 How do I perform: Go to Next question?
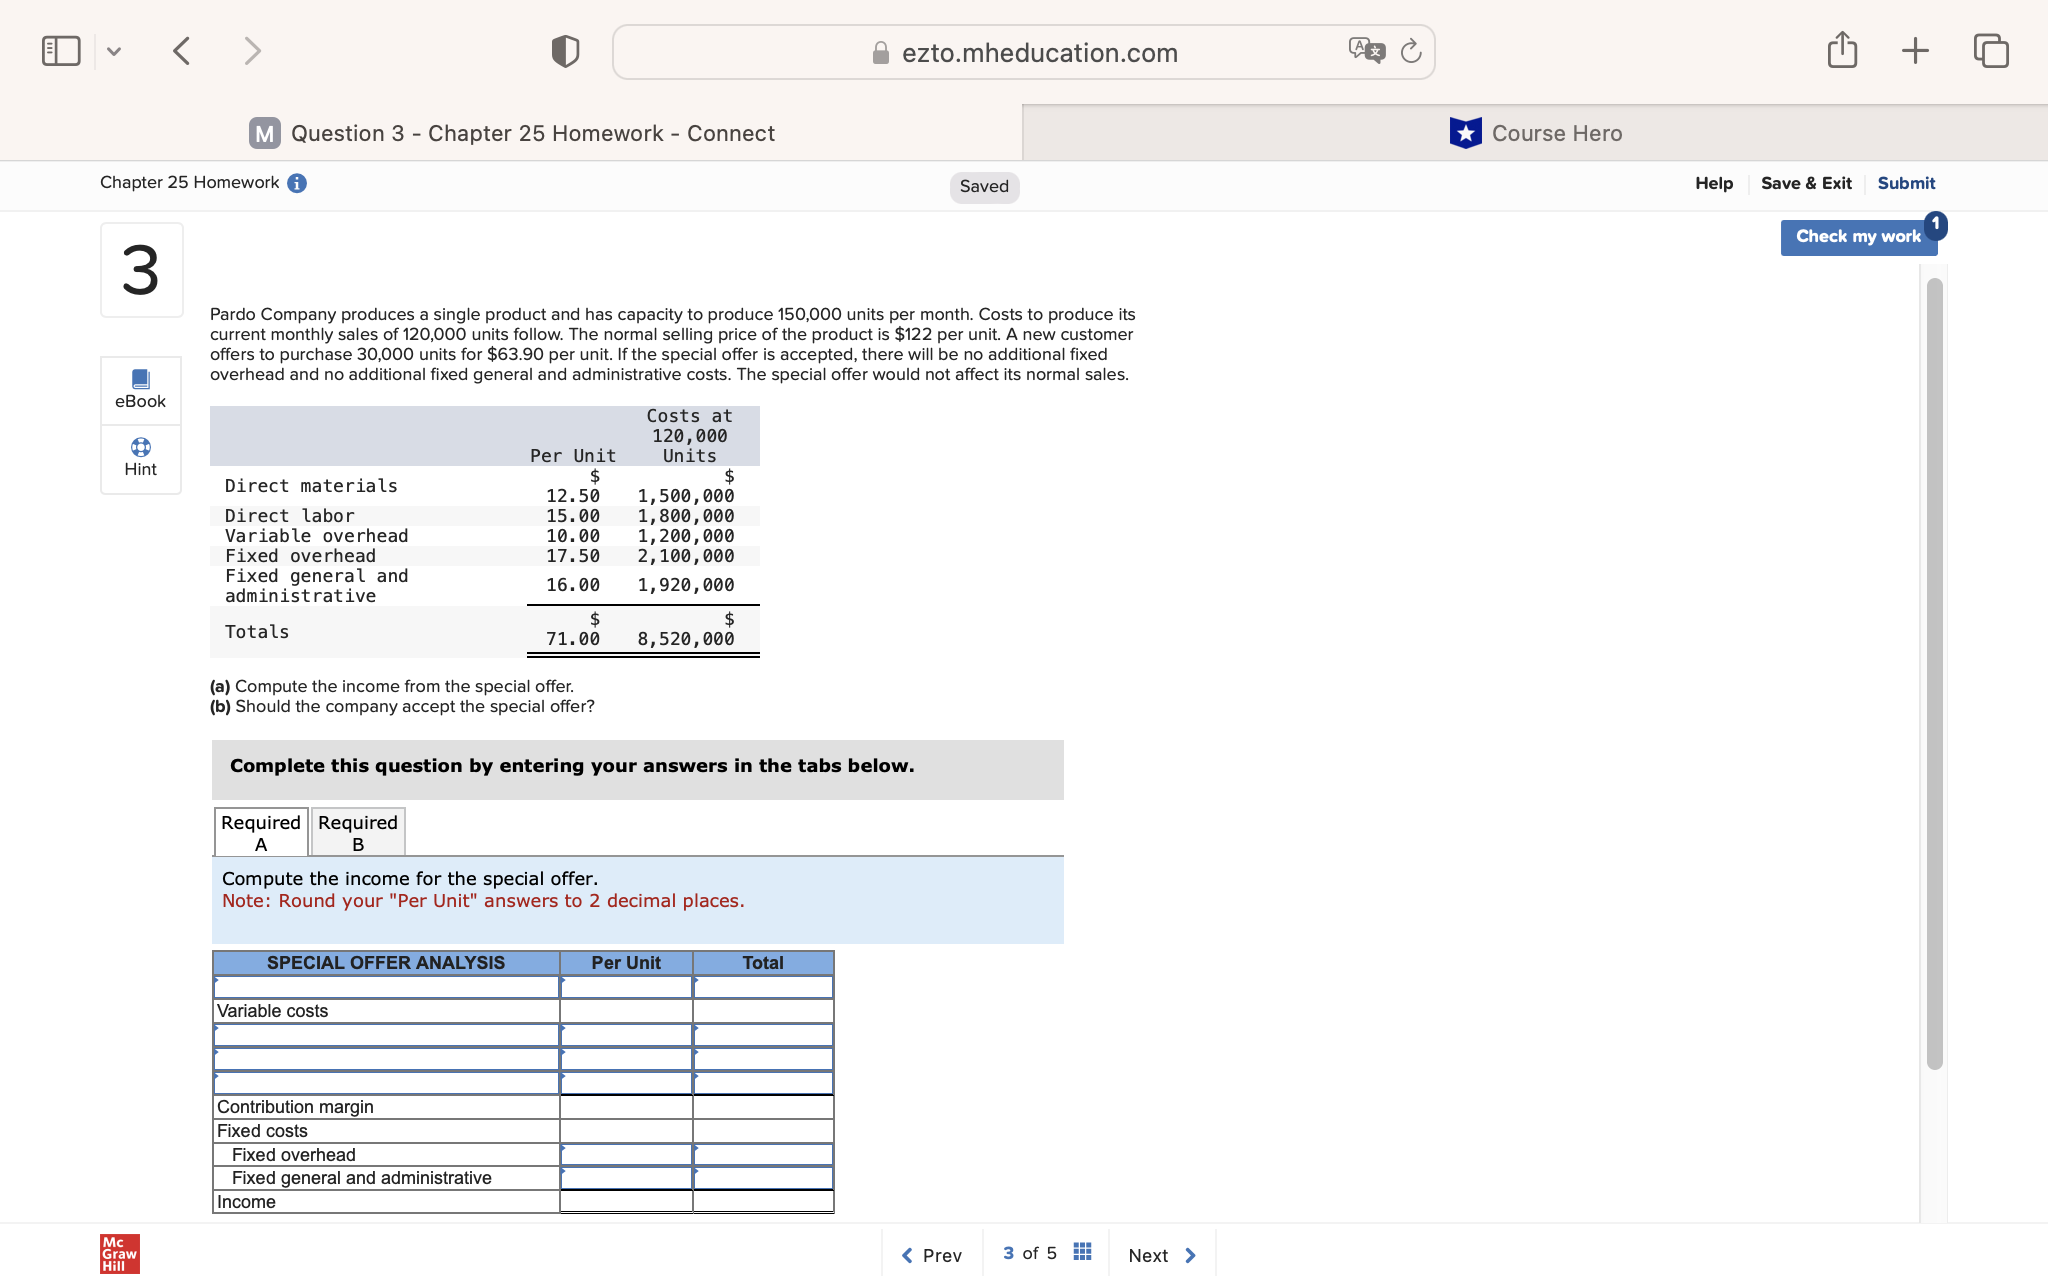pyautogui.click(x=1161, y=1255)
